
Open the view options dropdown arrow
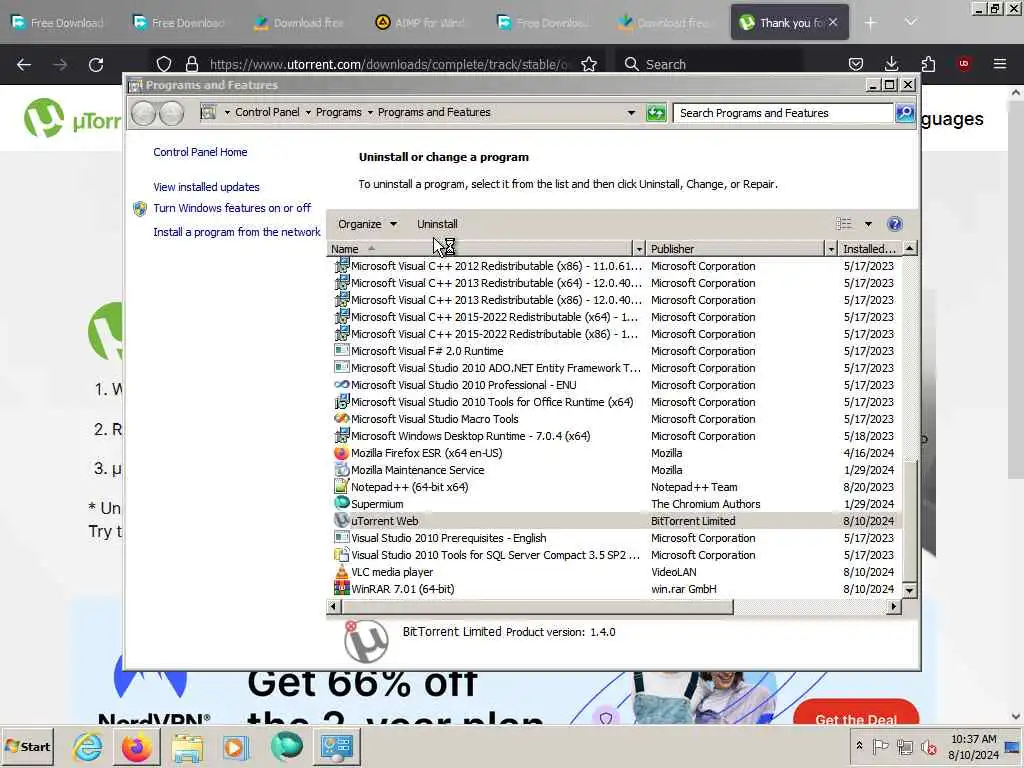868,224
